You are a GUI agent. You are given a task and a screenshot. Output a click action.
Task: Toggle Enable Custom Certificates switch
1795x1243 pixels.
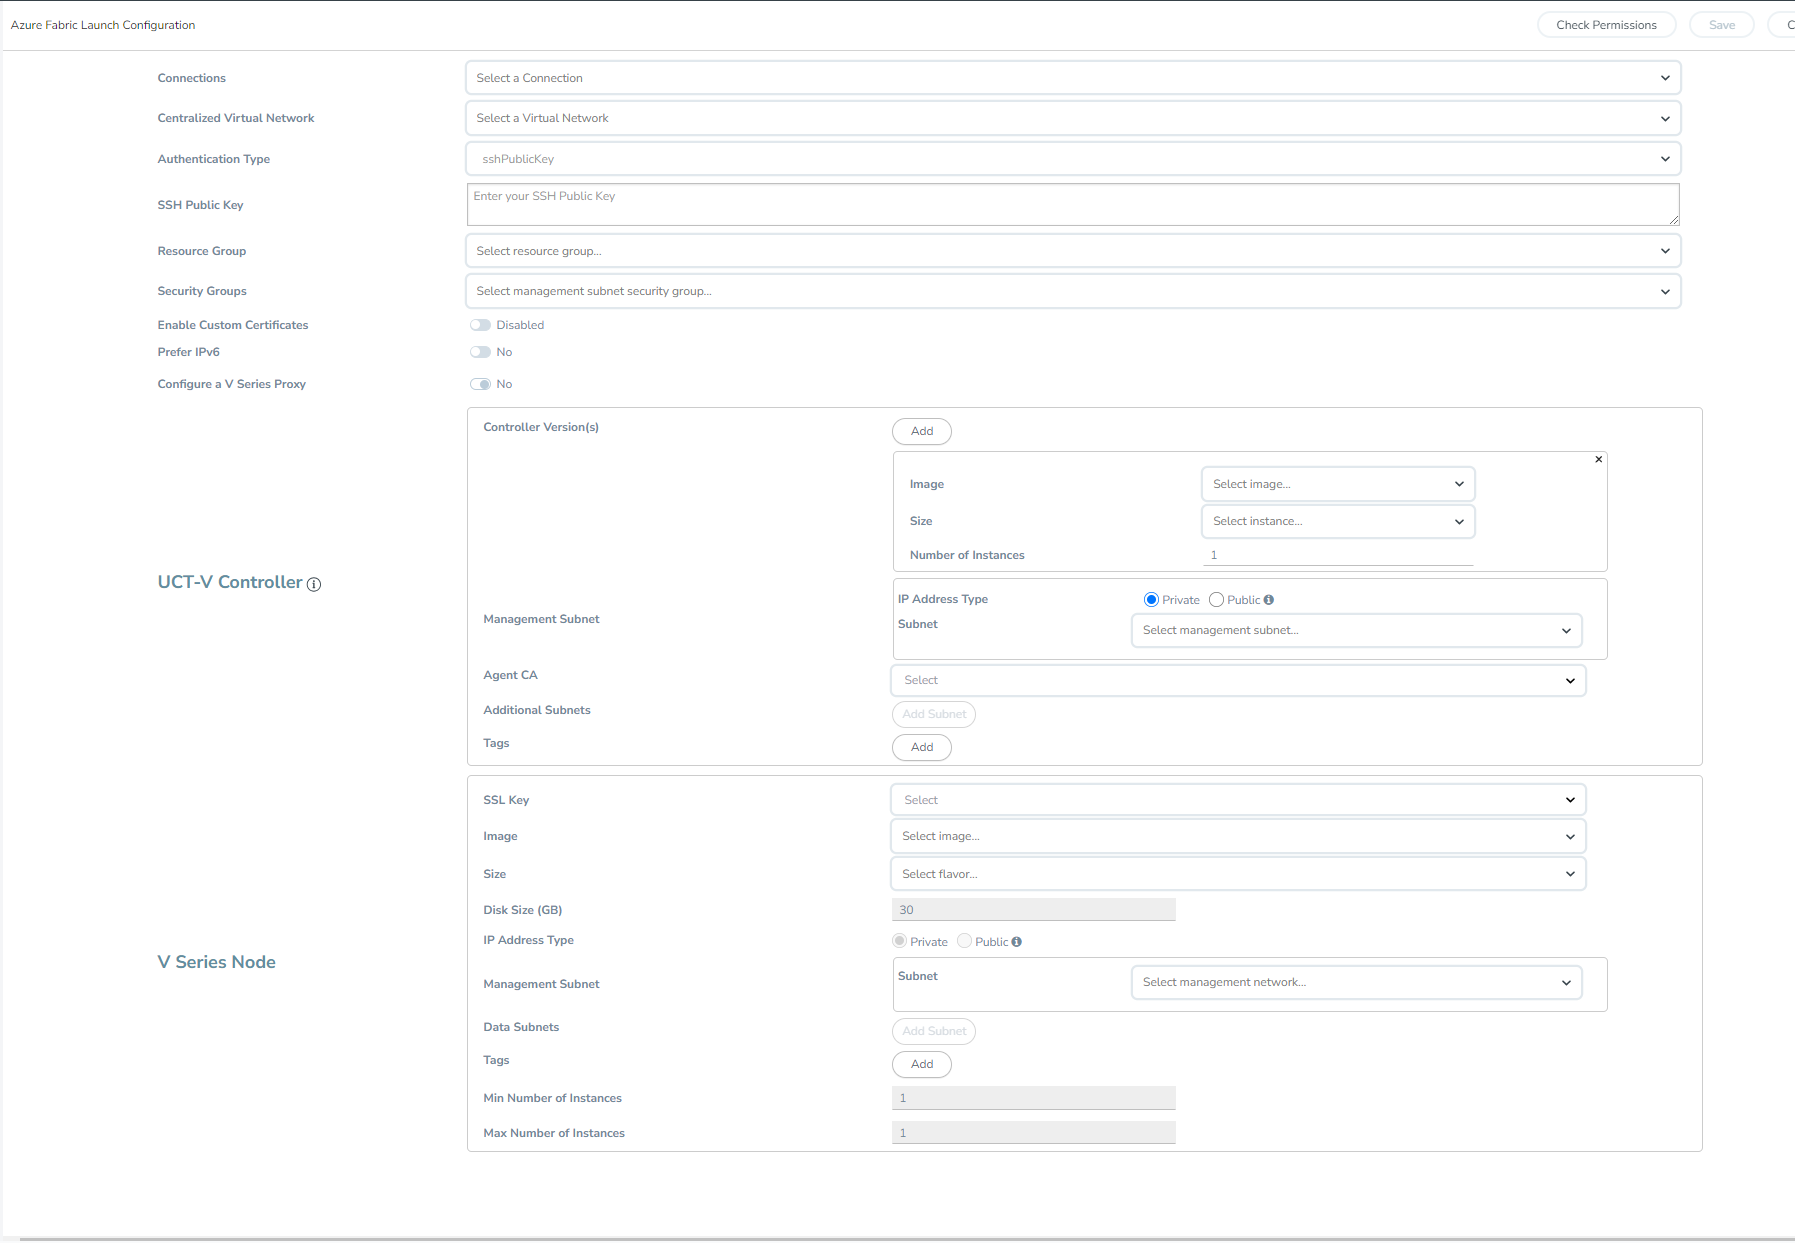pos(481,325)
